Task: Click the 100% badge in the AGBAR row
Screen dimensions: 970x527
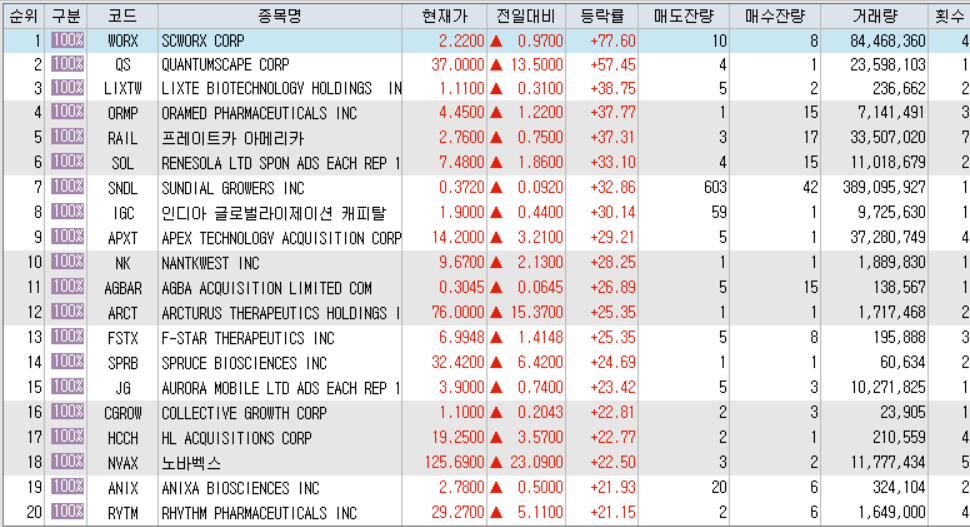Action: point(67,287)
